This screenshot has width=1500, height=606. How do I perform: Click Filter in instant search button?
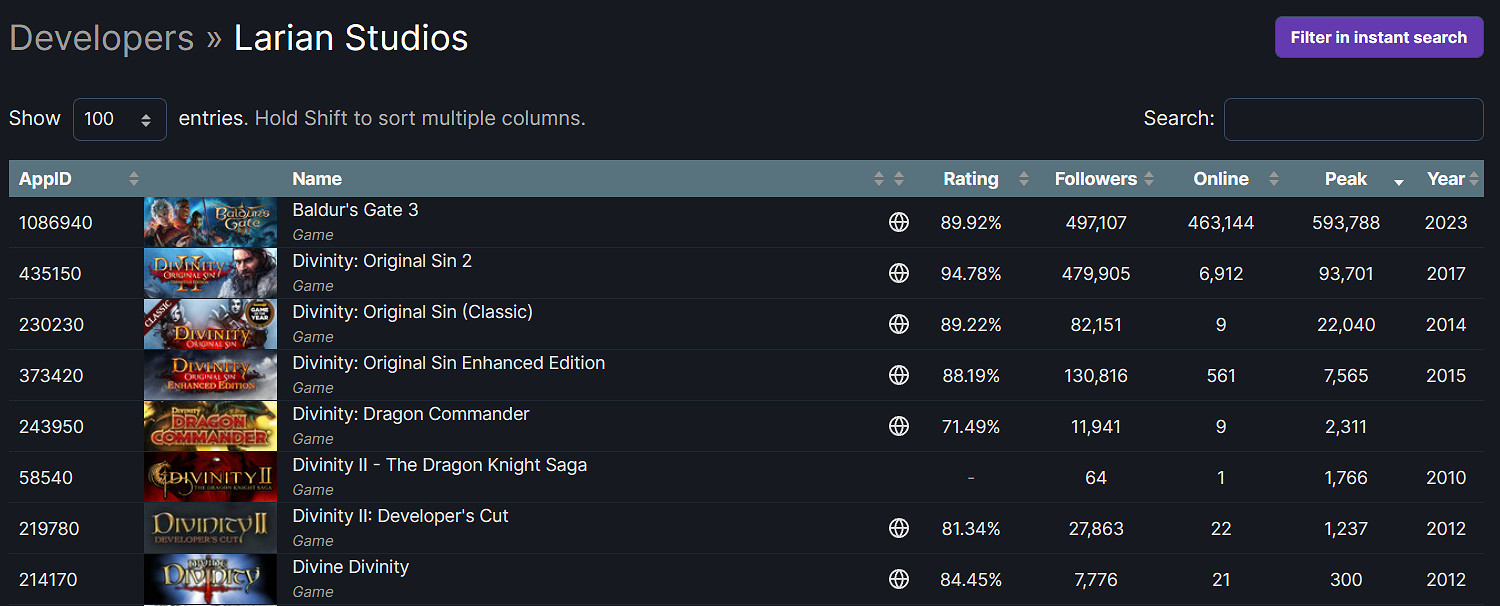point(1379,37)
